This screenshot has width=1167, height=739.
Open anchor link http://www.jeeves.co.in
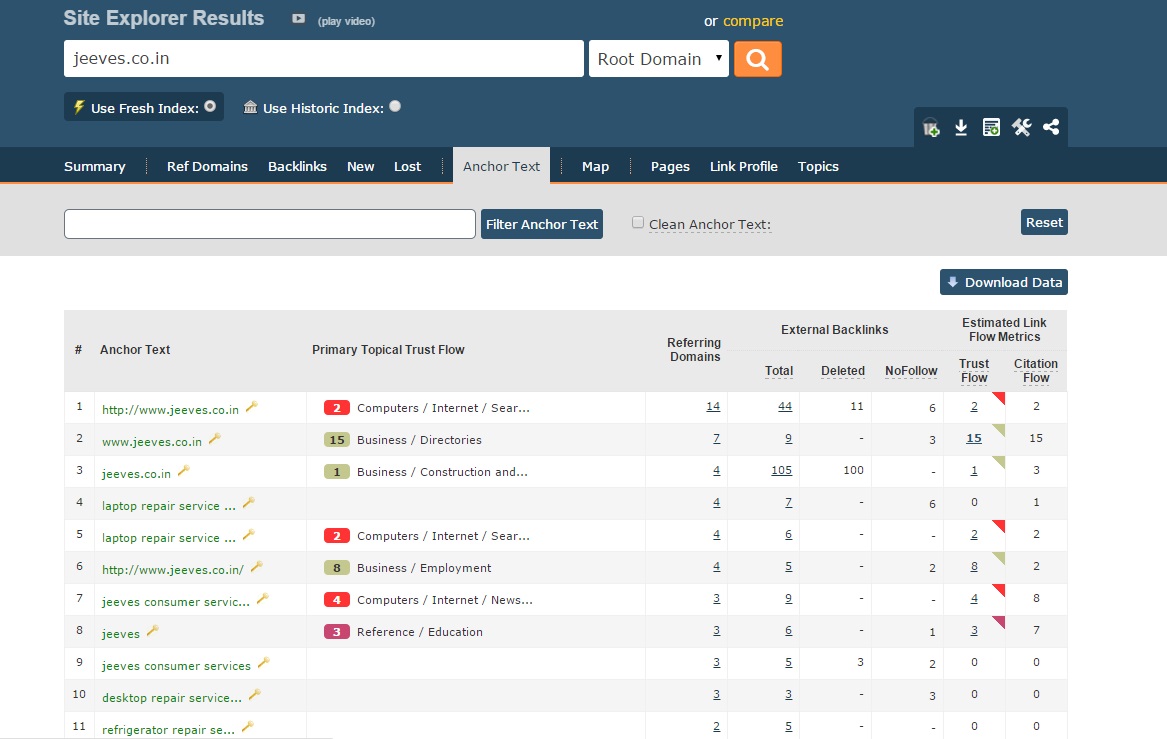tap(170, 409)
